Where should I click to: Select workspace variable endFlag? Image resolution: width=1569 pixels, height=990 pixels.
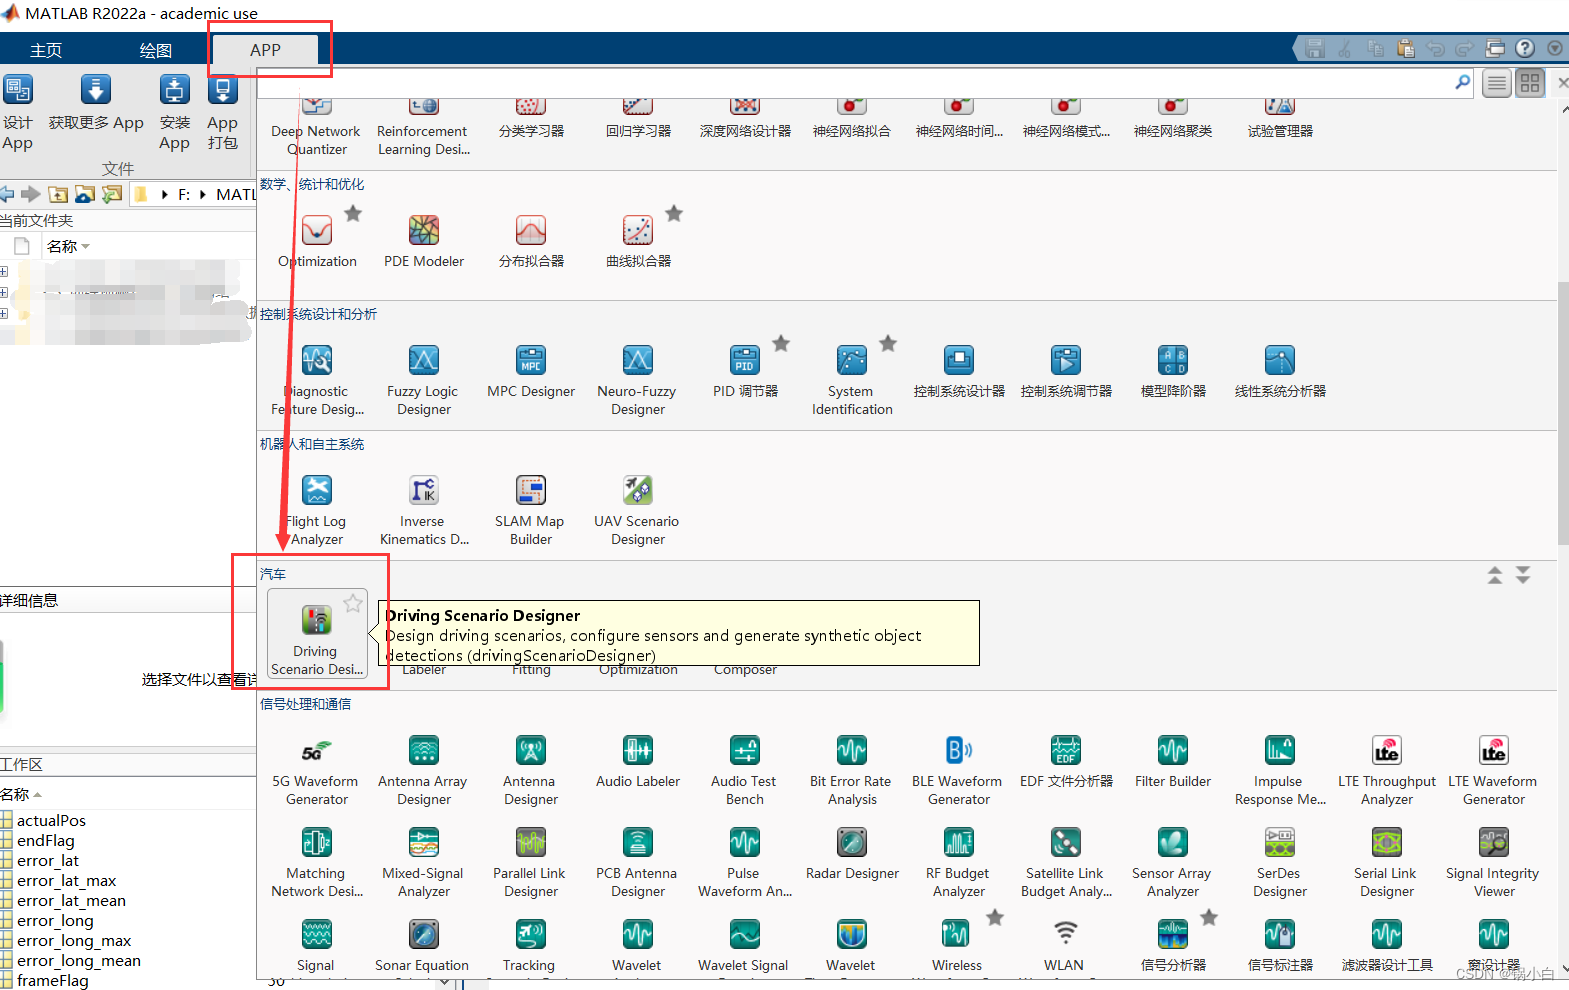[45, 841]
